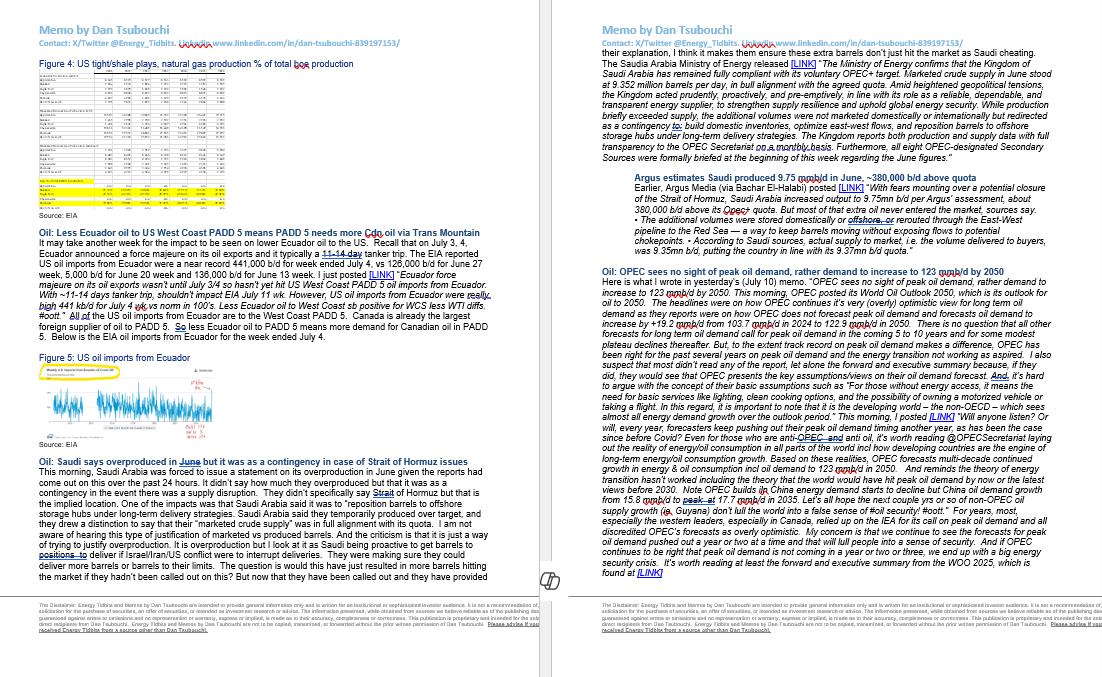
Task: Click the 'Oil: OPEC sees no sight of peak oil demand' heading
Action: tap(803, 271)
